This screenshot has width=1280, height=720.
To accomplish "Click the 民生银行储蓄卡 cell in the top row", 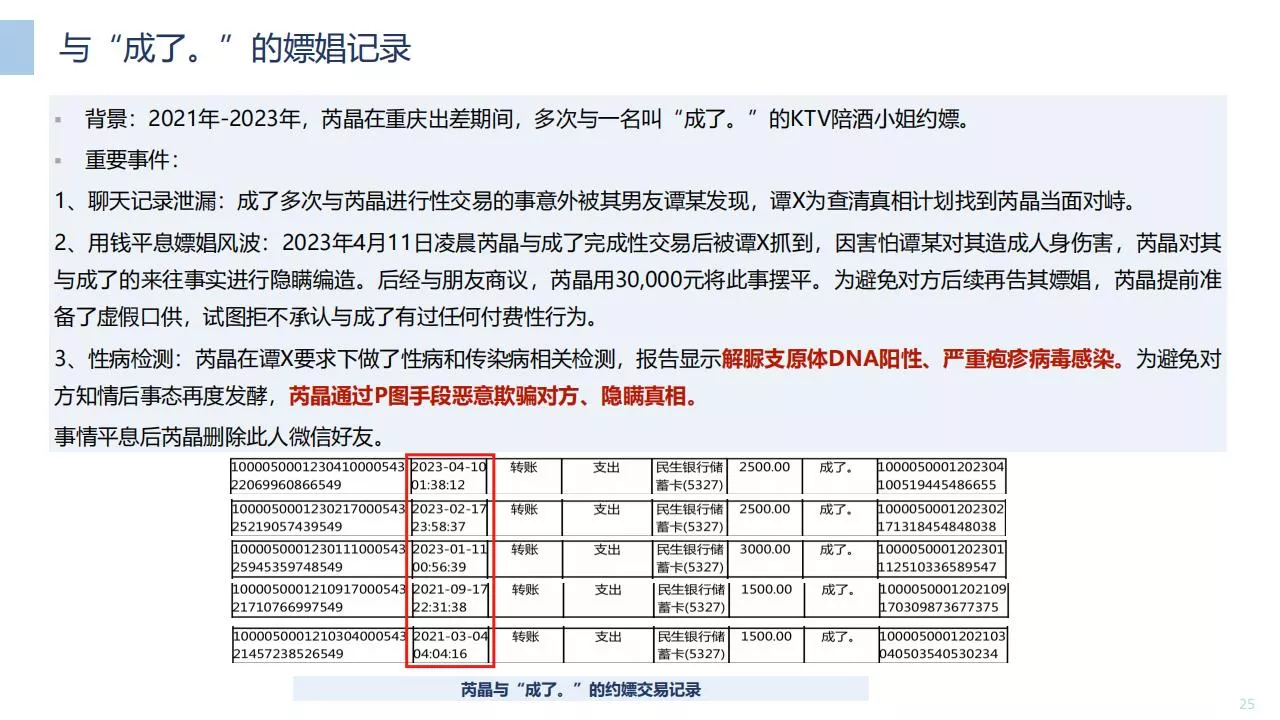I will [689, 476].
